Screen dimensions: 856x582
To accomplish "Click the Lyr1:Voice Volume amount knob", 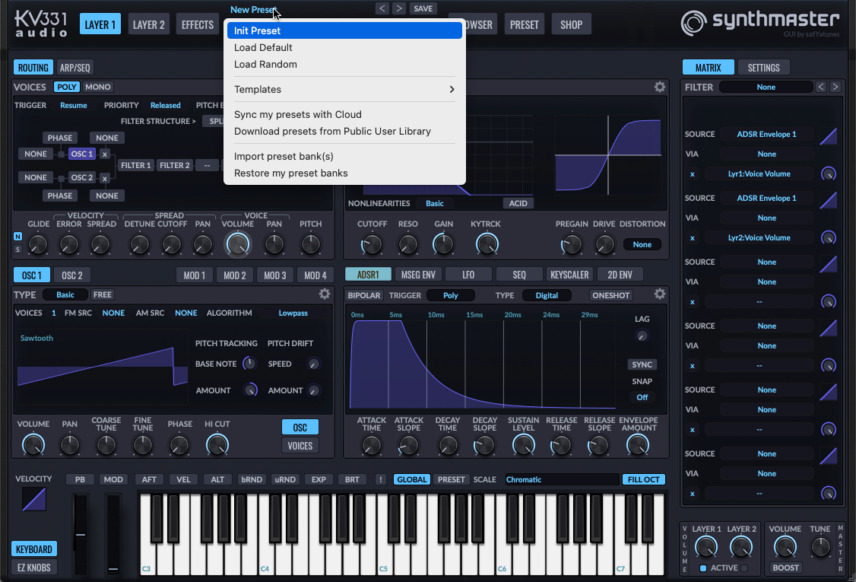I will click(828, 174).
